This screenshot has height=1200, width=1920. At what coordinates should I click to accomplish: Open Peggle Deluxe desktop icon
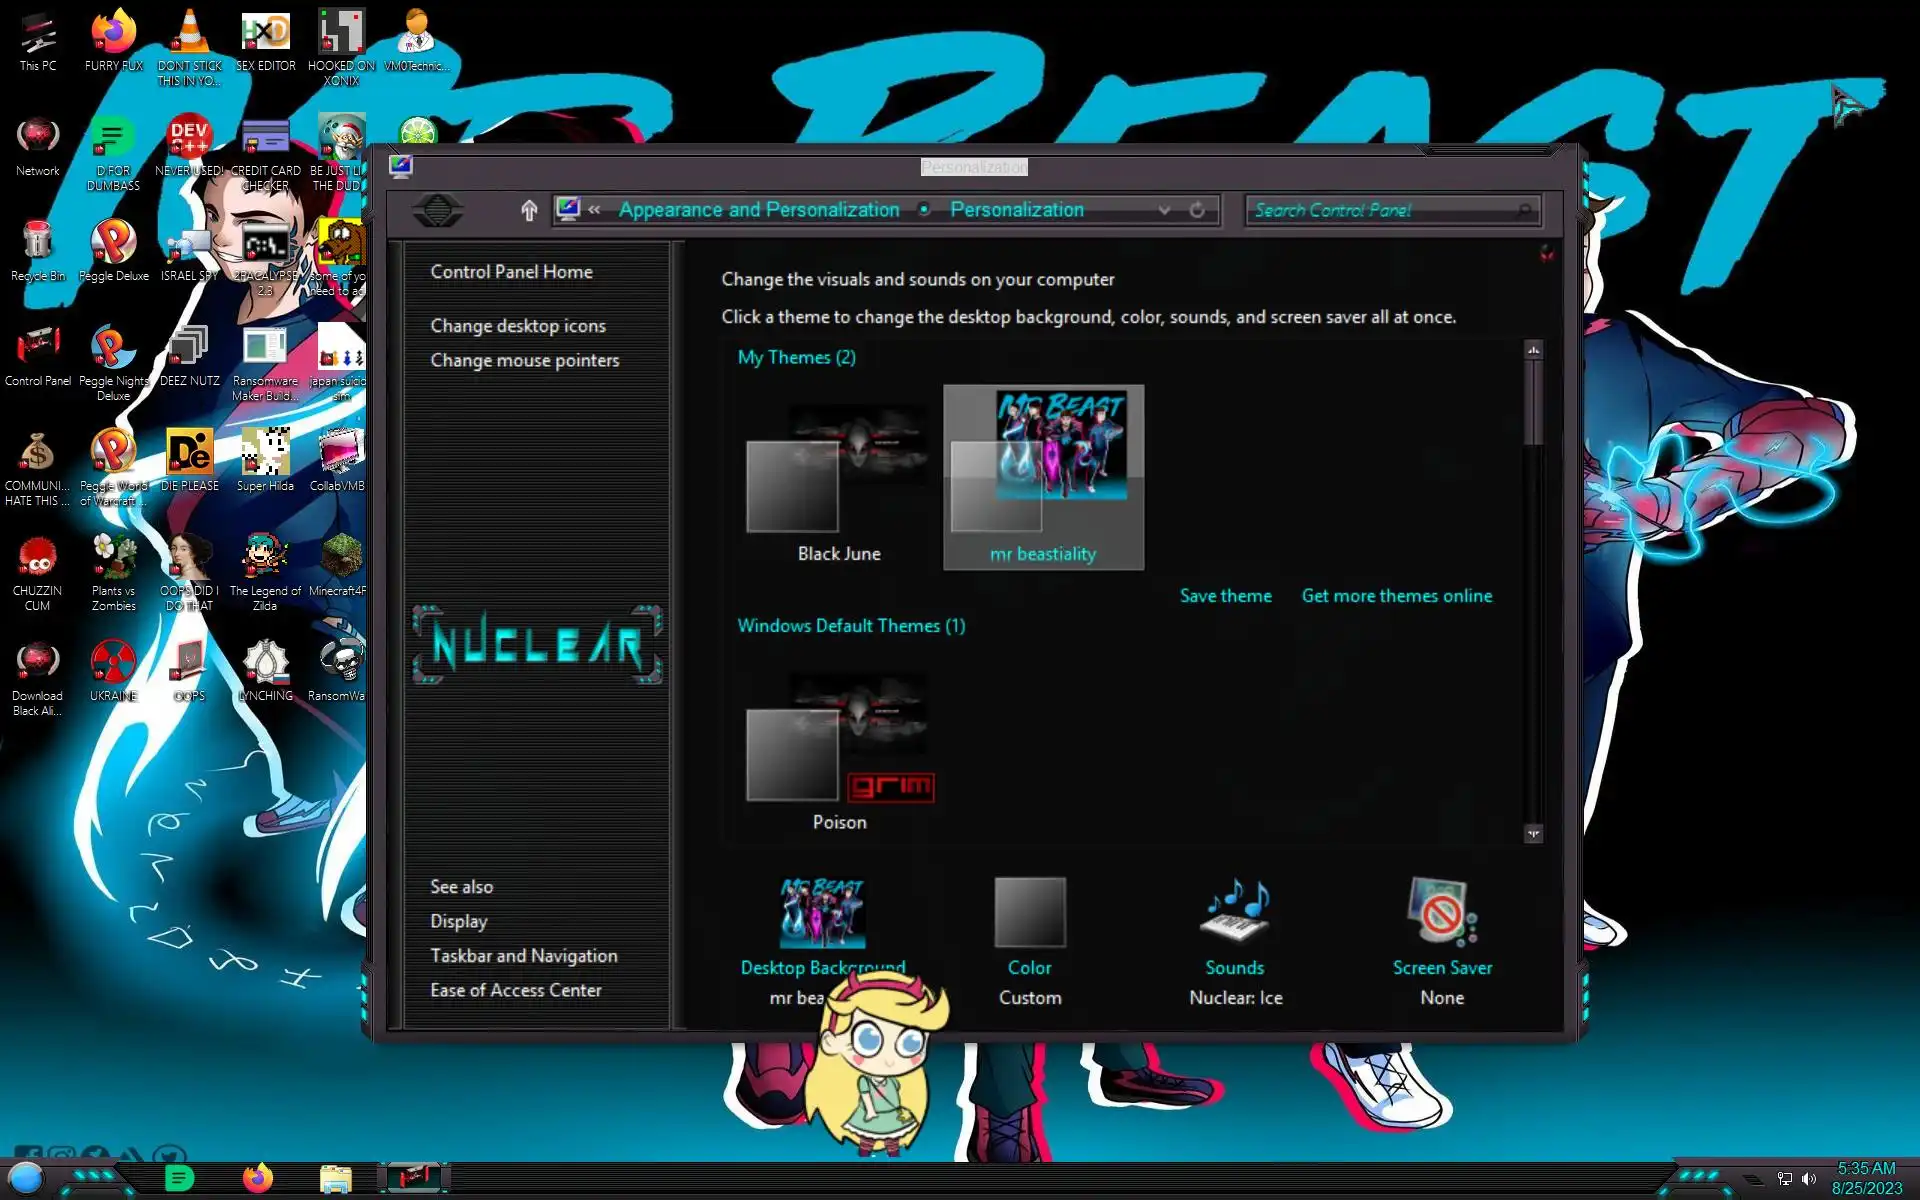pos(113,242)
